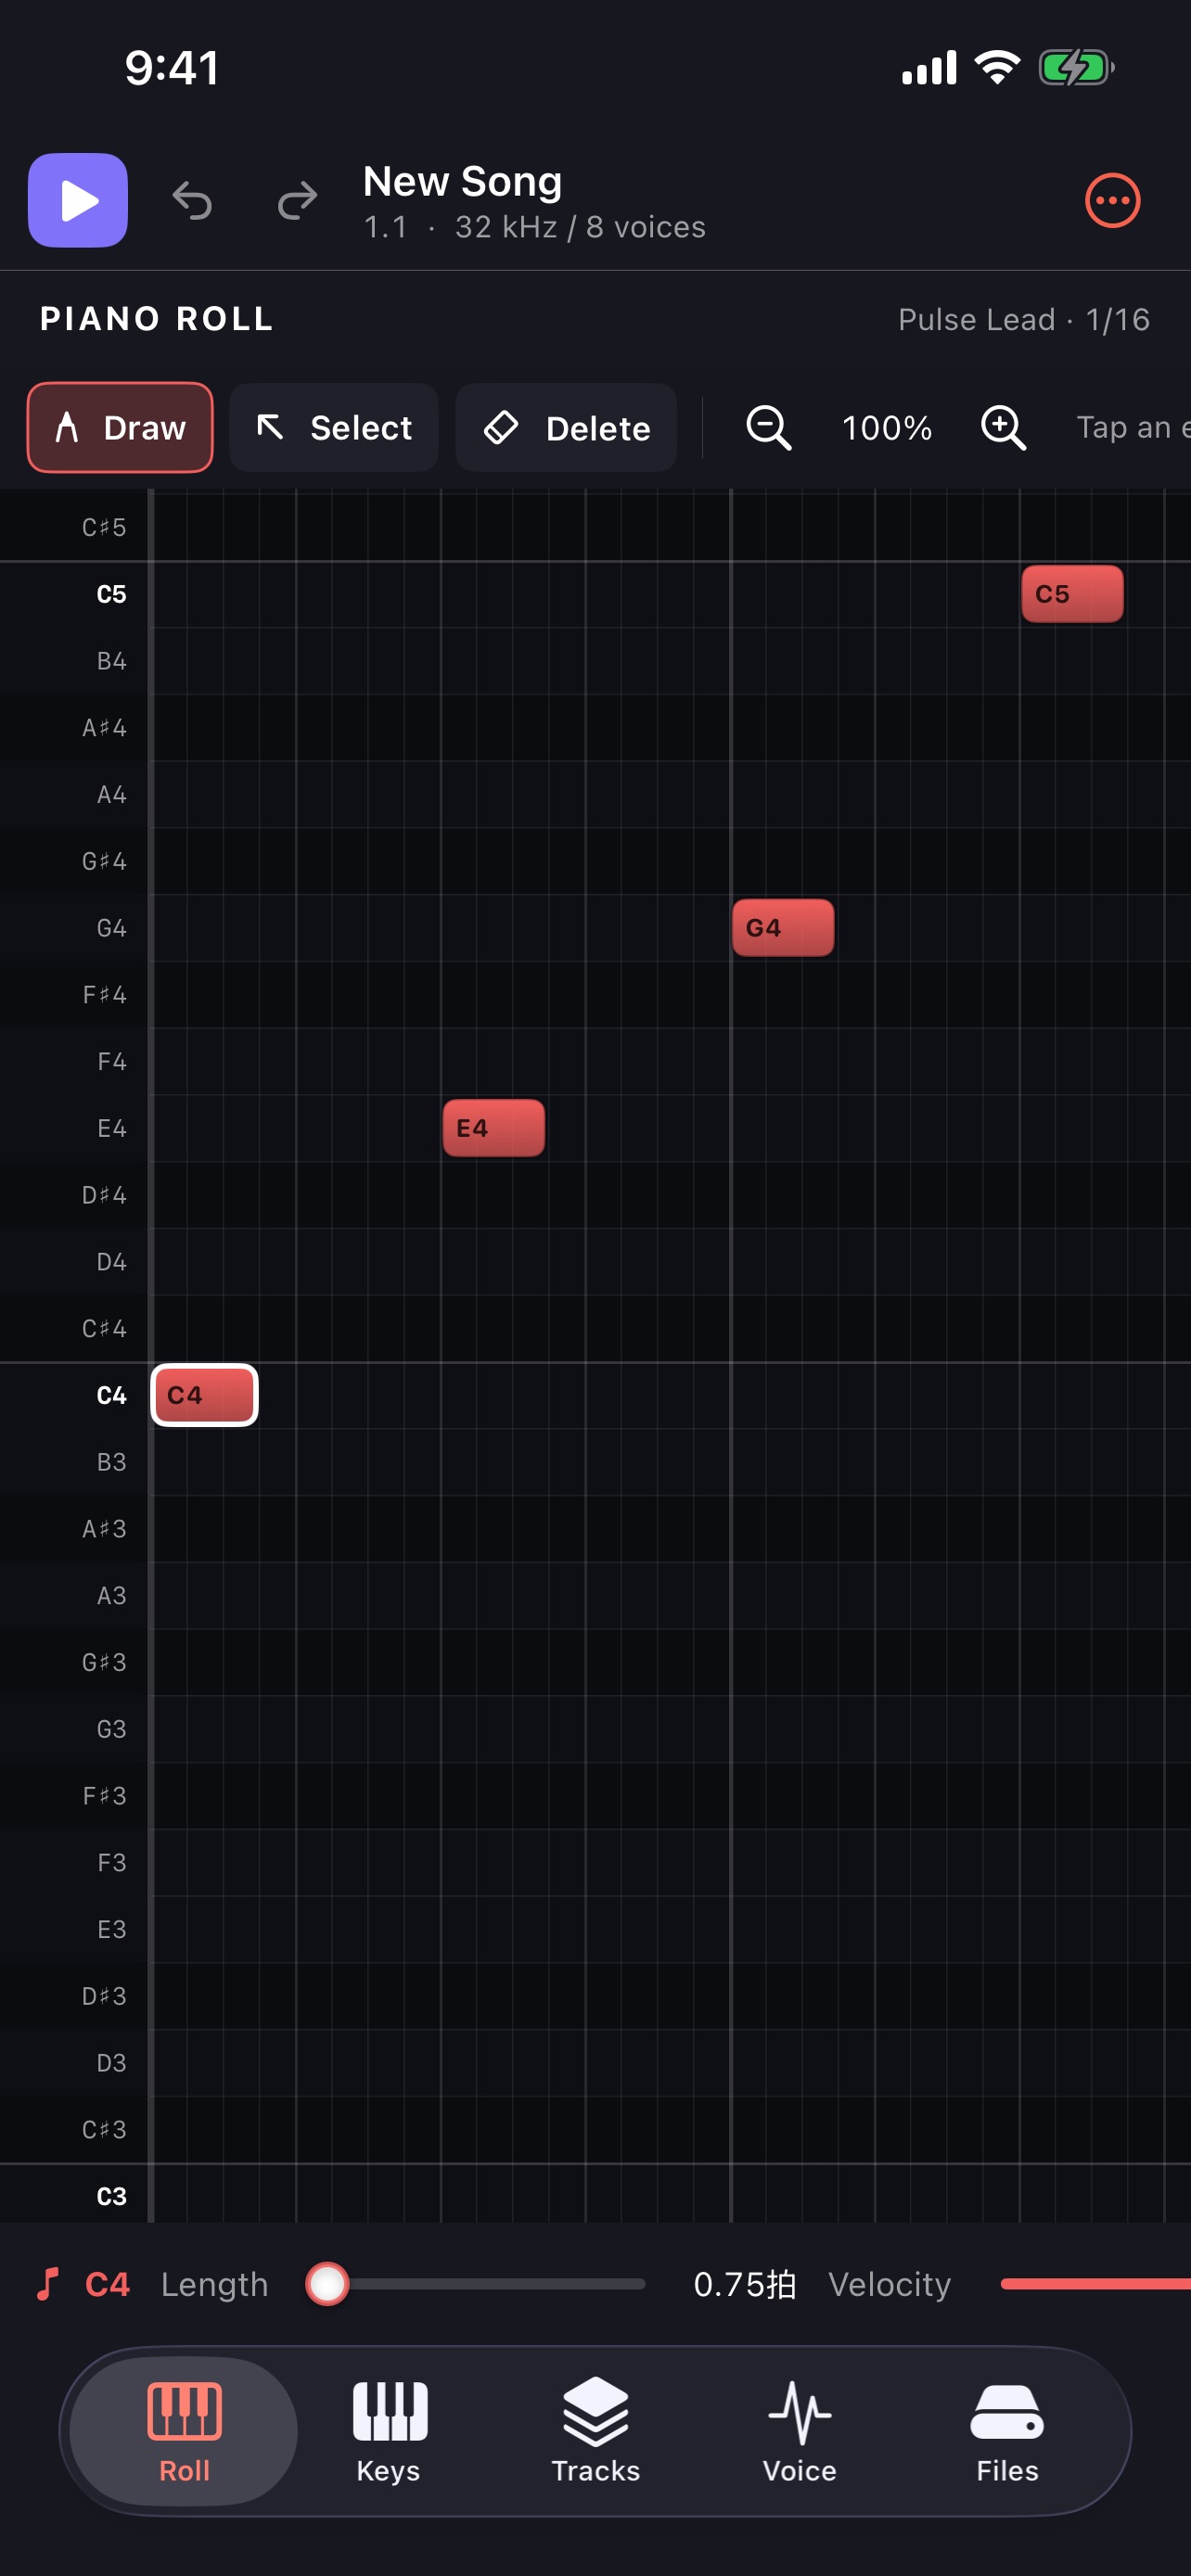Open the Voice tab
Image resolution: width=1191 pixels, height=2576 pixels.
click(800, 2431)
